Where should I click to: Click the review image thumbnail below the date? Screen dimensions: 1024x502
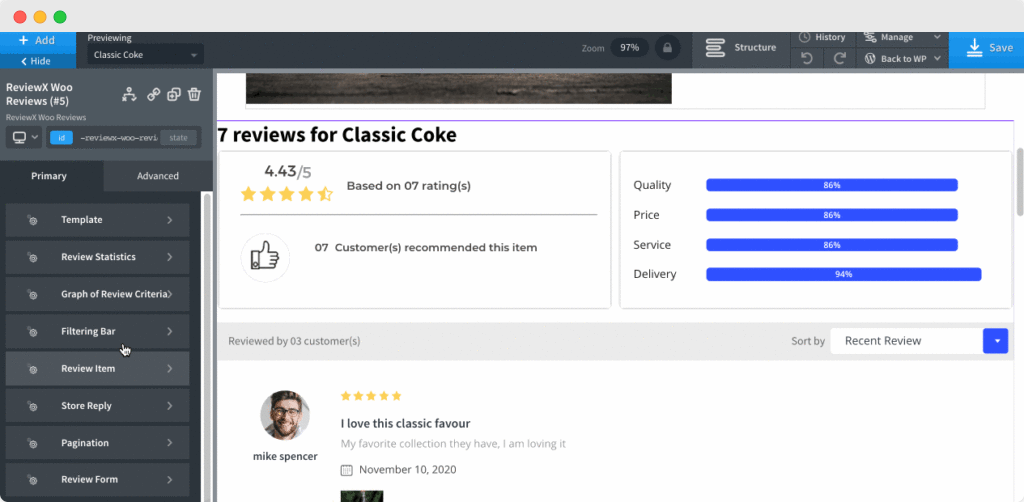pos(362,496)
